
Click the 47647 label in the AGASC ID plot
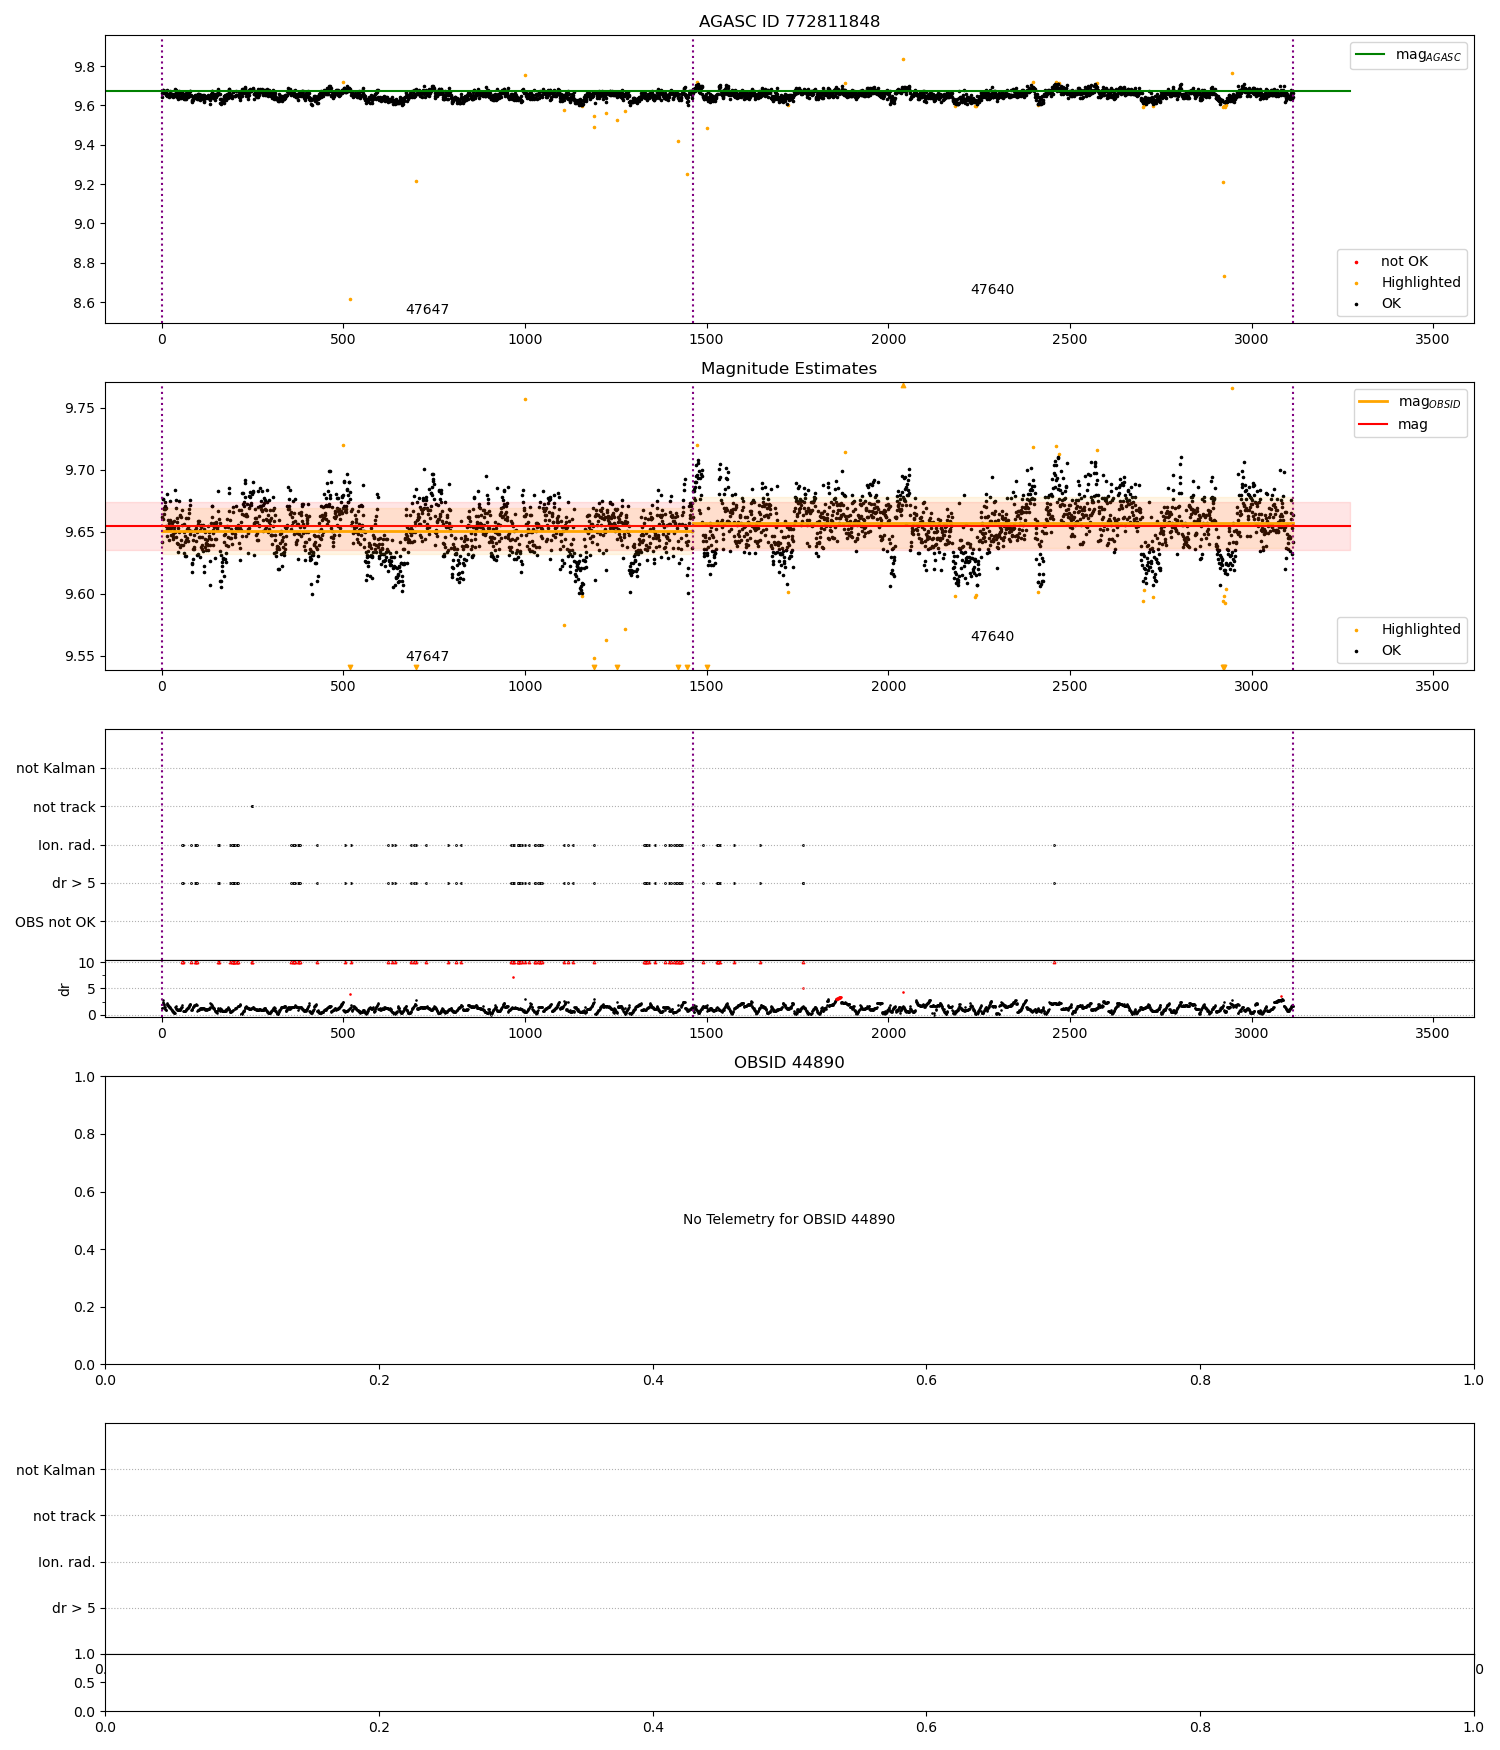coord(427,310)
